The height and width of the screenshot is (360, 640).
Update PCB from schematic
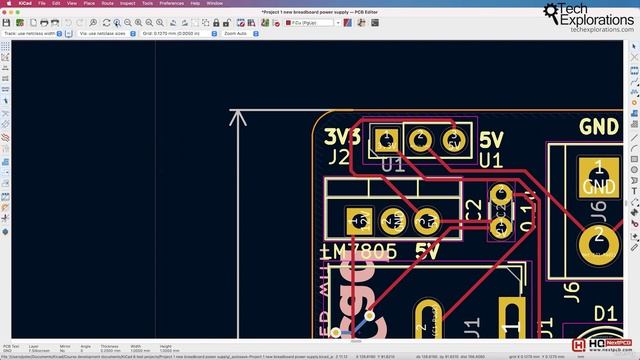(265, 23)
